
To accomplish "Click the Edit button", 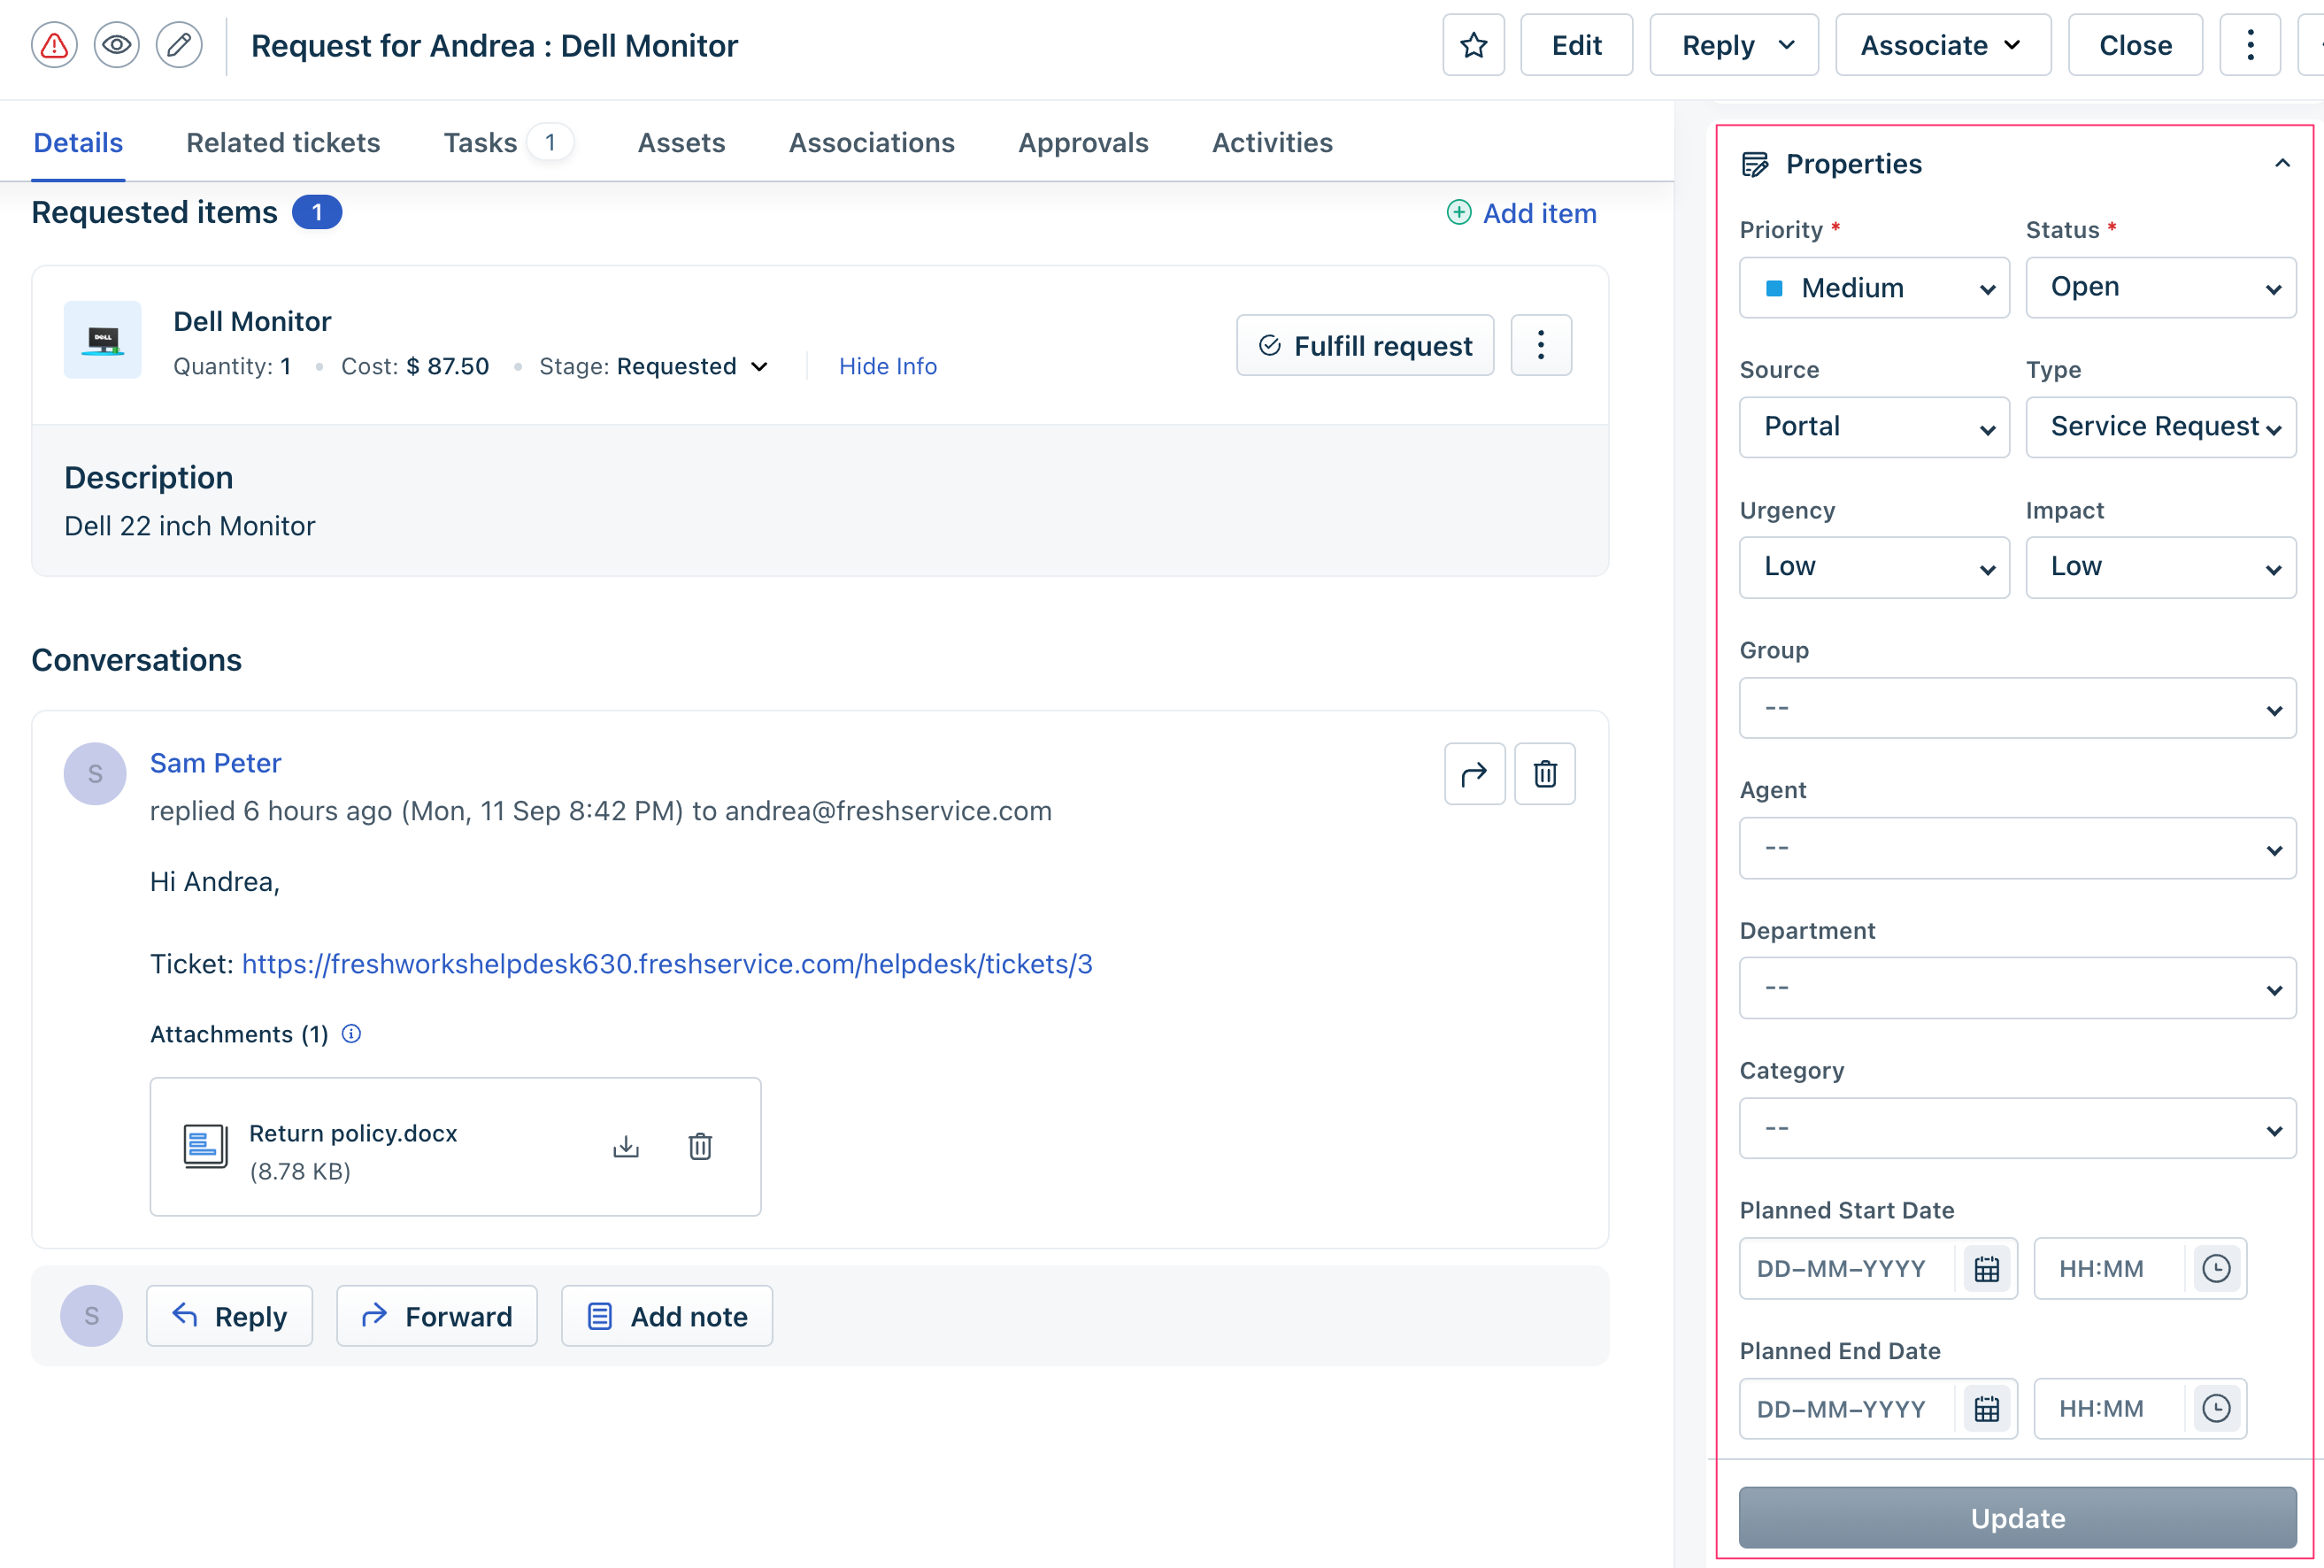I will (x=1576, y=45).
